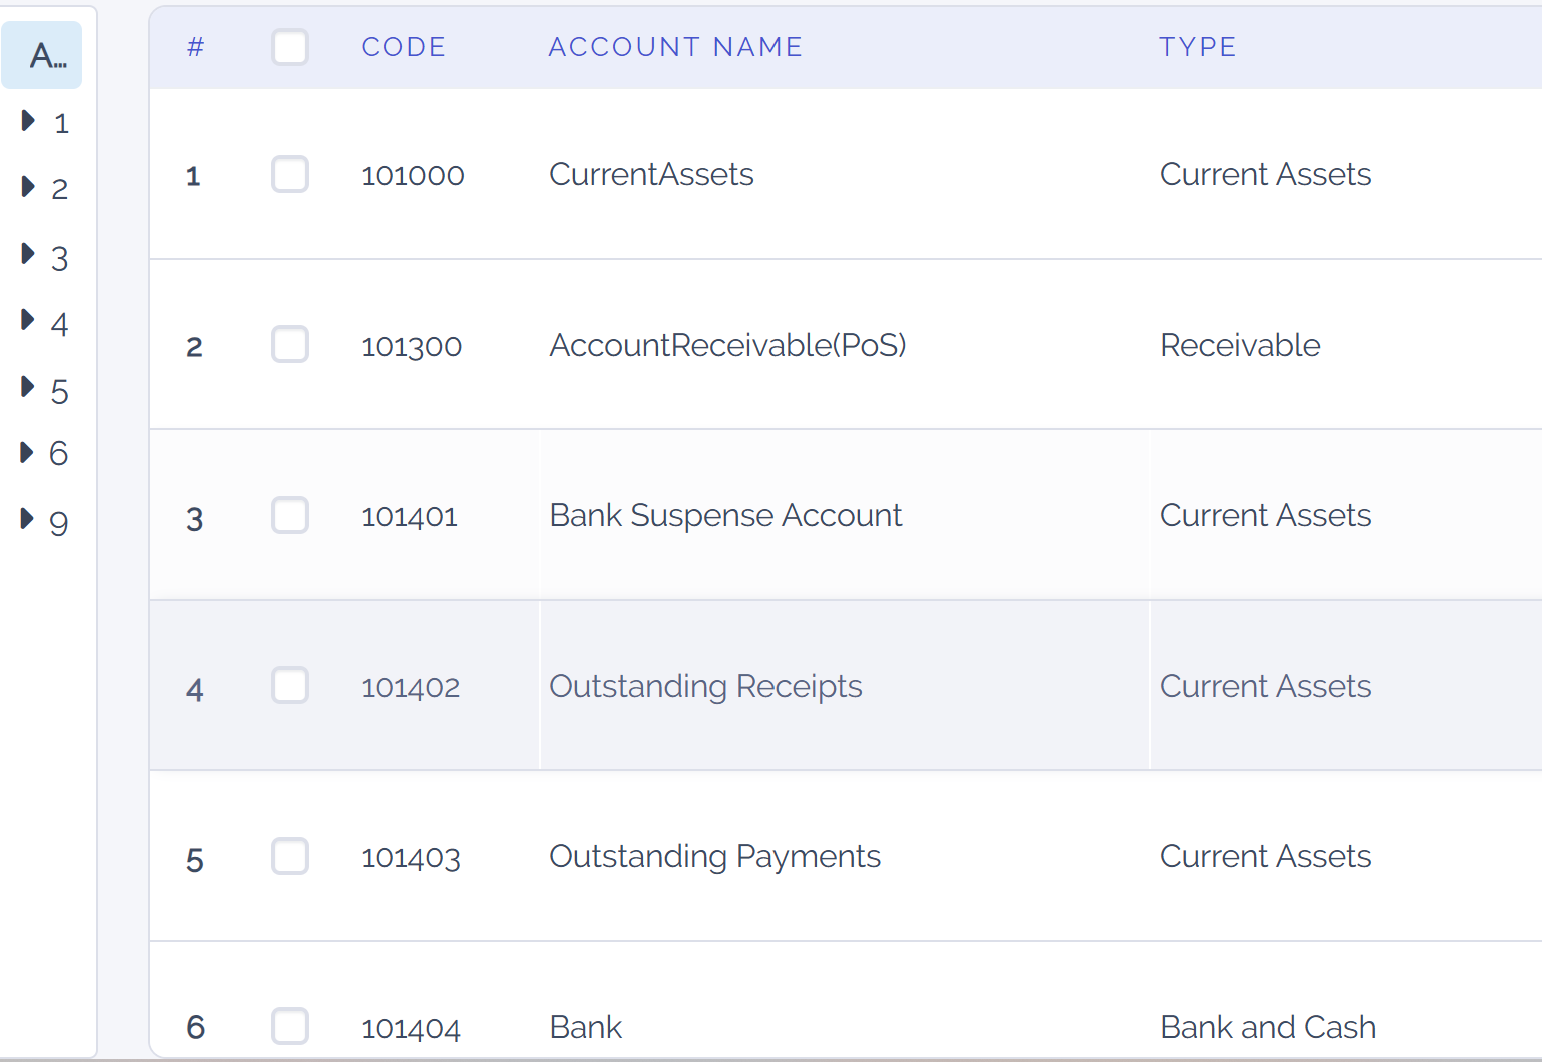The width and height of the screenshot is (1542, 1062).
Task: Check the Bank account 101404 row checkbox
Action: click(290, 1026)
